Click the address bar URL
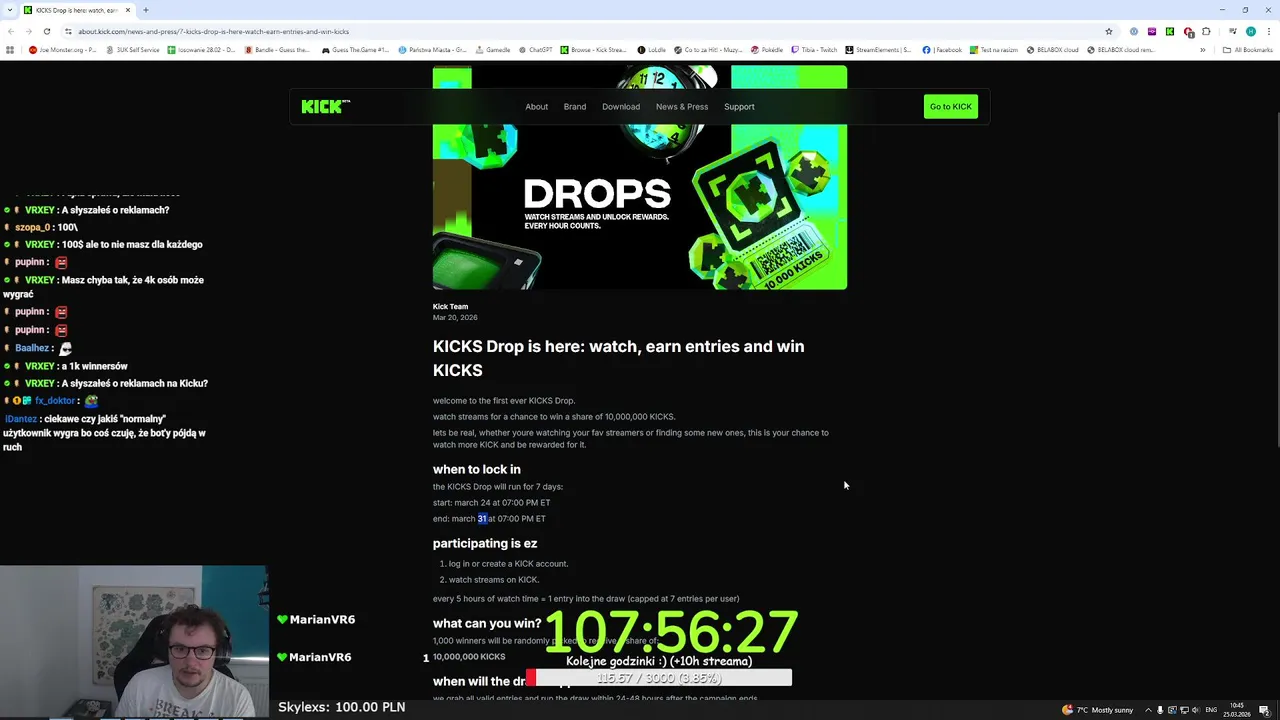The height and width of the screenshot is (720, 1280). point(214,31)
